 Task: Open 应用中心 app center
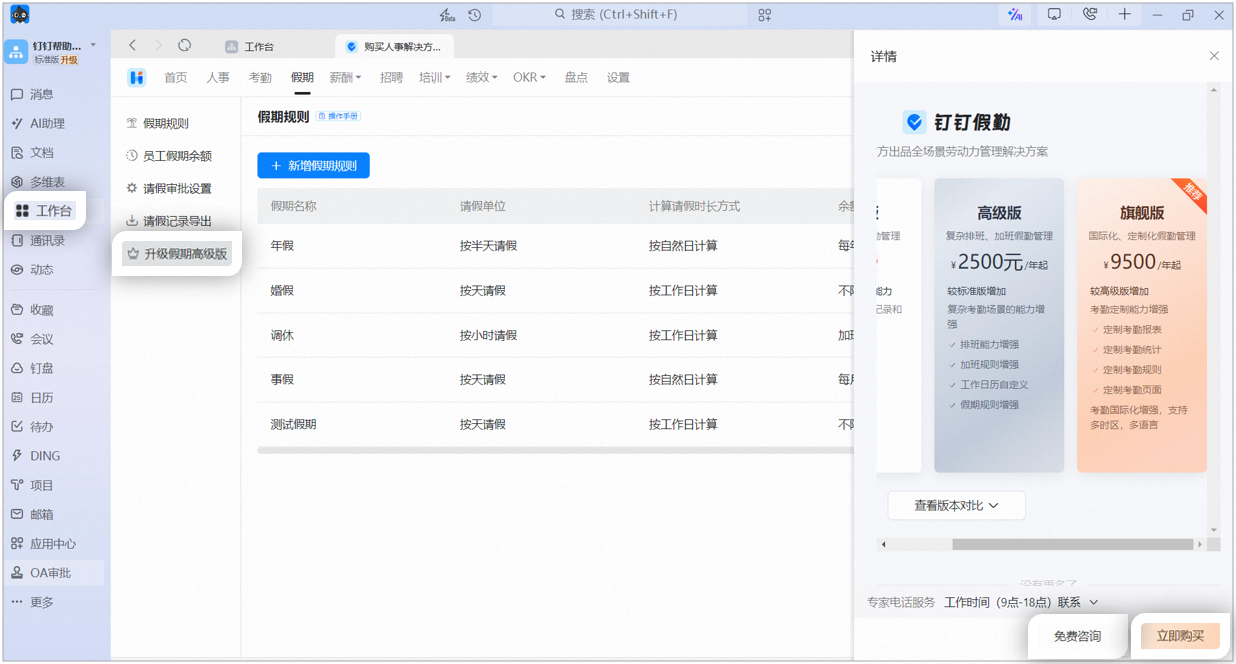(x=44, y=544)
